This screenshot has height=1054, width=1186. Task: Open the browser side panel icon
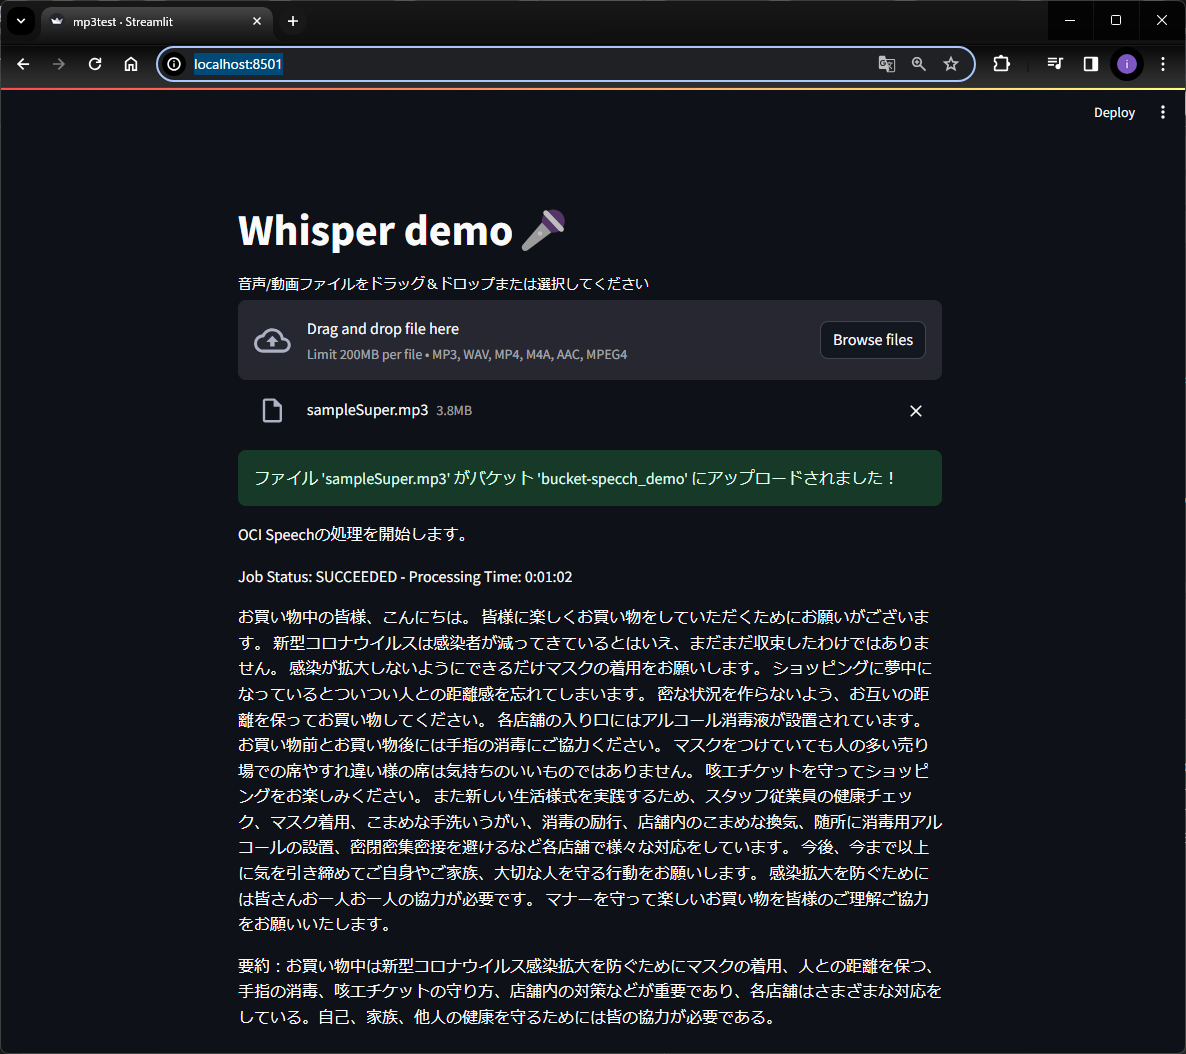[x=1090, y=63]
